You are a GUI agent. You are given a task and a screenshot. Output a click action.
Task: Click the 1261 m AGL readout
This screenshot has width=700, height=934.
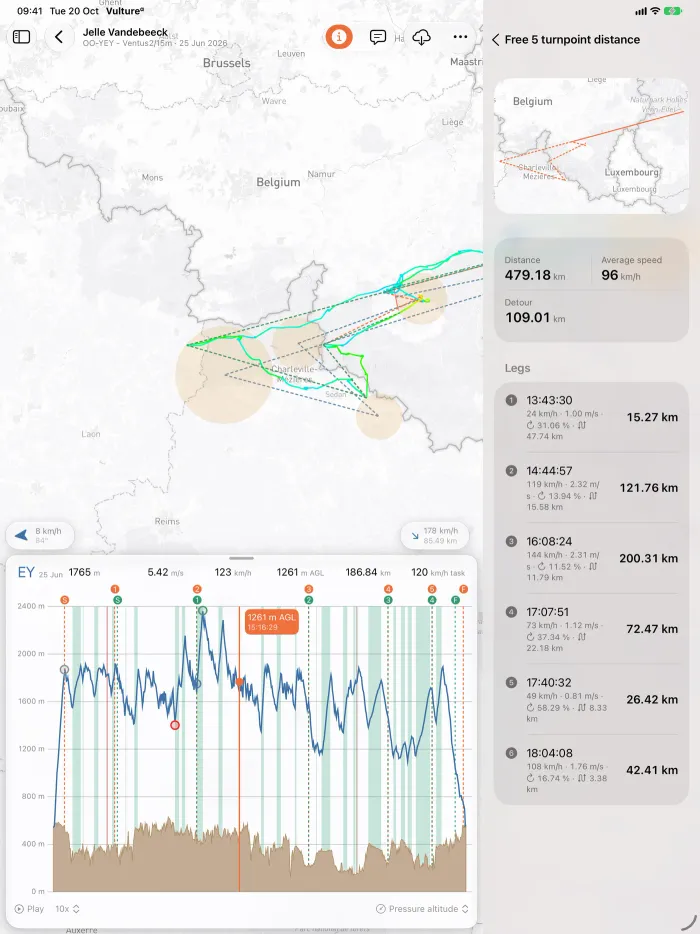(x=300, y=572)
